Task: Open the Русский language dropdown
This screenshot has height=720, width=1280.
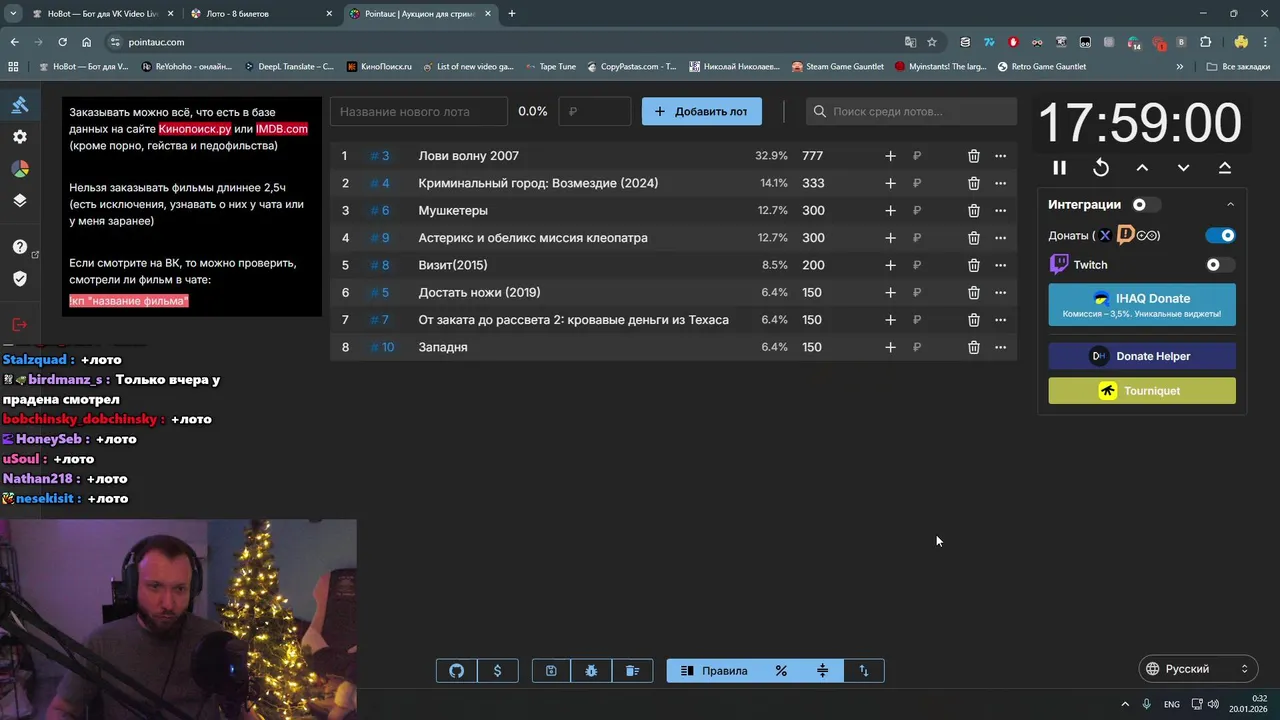Action: pyautogui.click(x=1198, y=669)
